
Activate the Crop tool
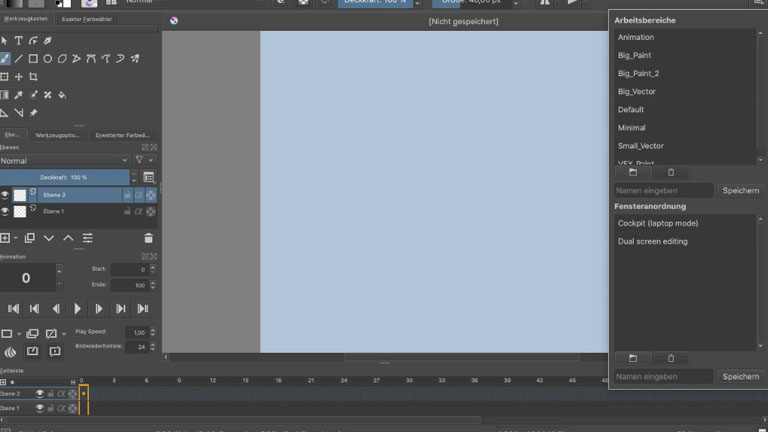coord(33,77)
